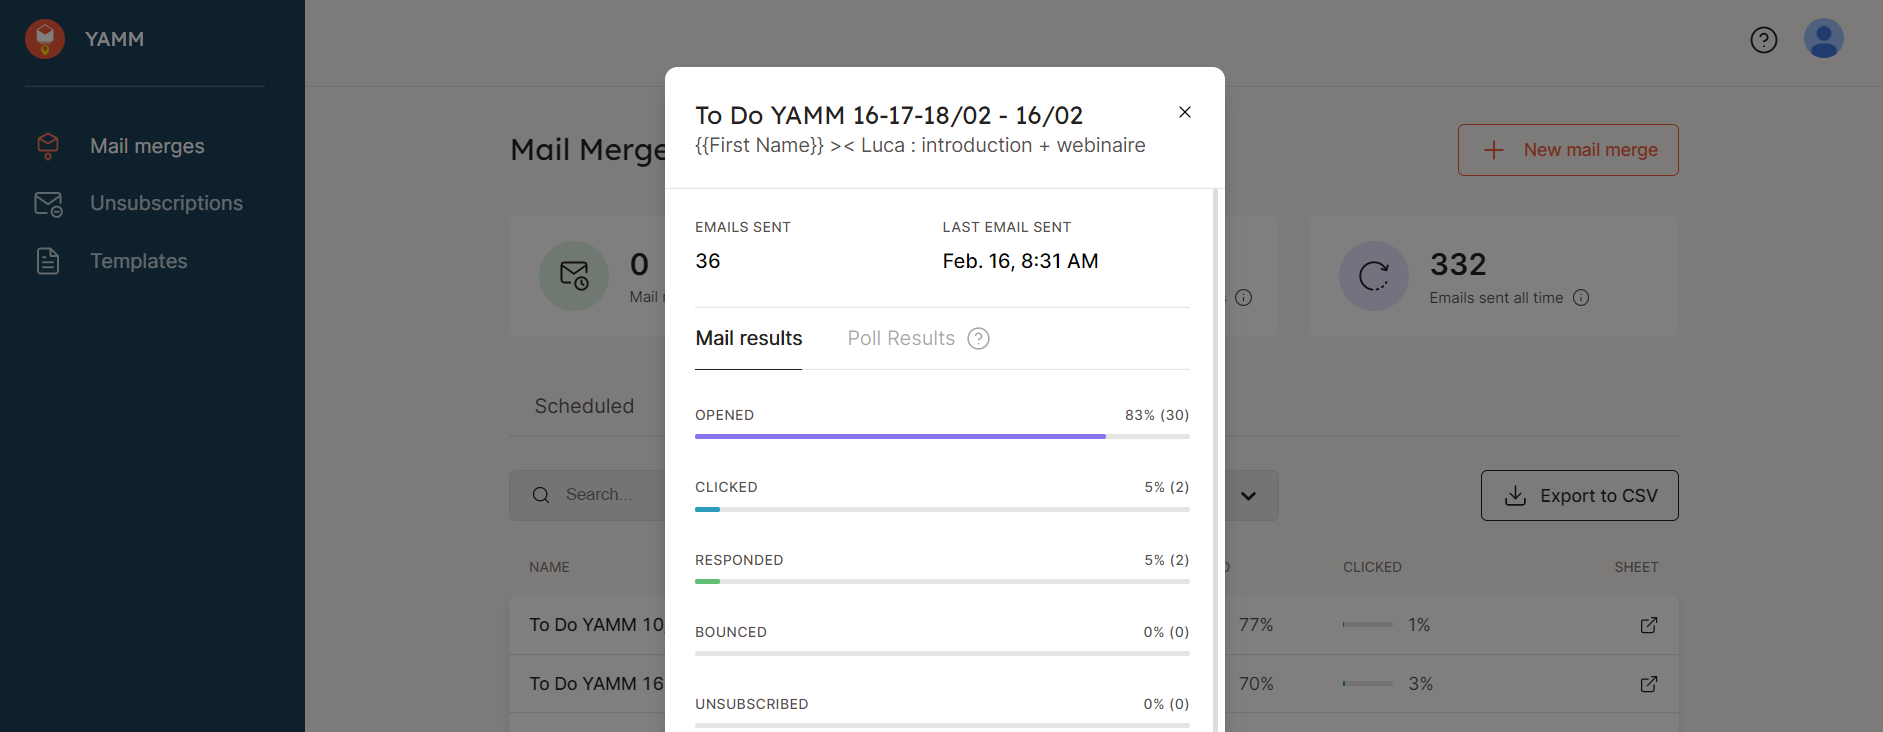Click the Templates document icon
Viewport: 1883px width, 732px height.
pyautogui.click(x=48, y=261)
